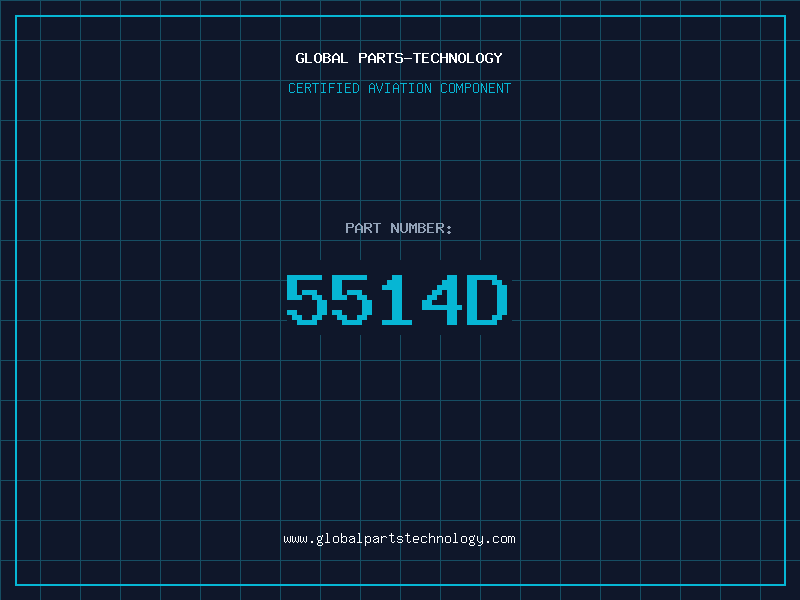
Task: Select the CERTIFIED AVIATION COMPONENT subtitle
Action: click(399, 88)
